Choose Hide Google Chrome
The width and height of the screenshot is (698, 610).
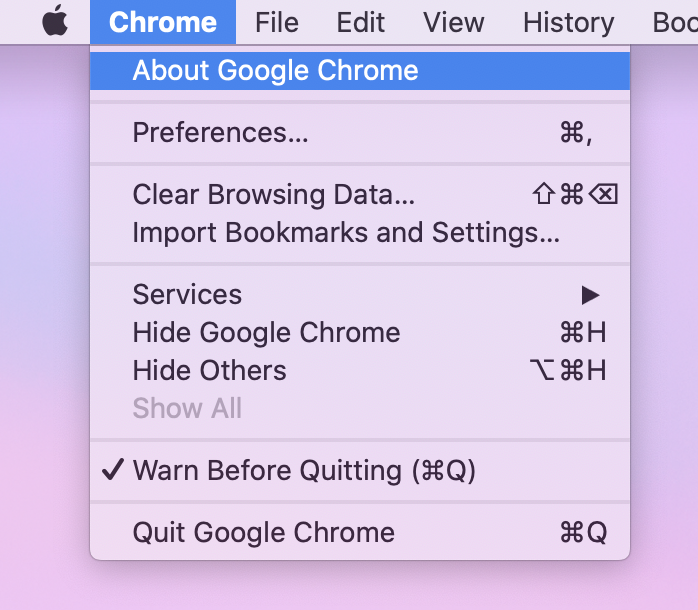click(x=266, y=333)
